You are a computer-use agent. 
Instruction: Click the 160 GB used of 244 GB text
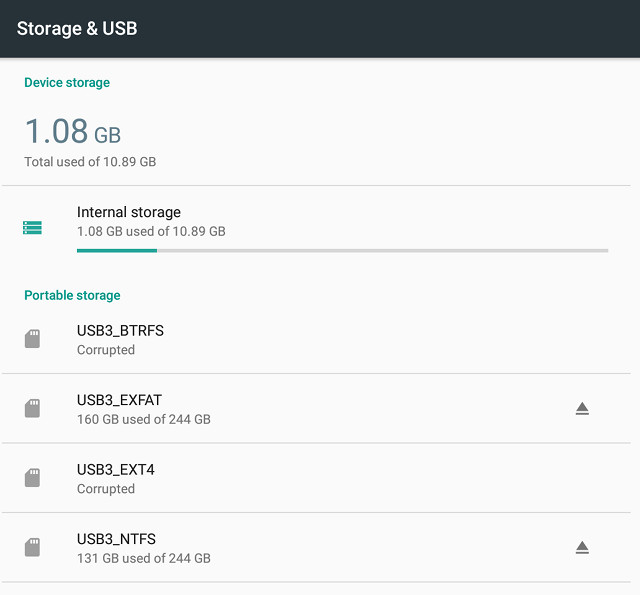click(144, 419)
